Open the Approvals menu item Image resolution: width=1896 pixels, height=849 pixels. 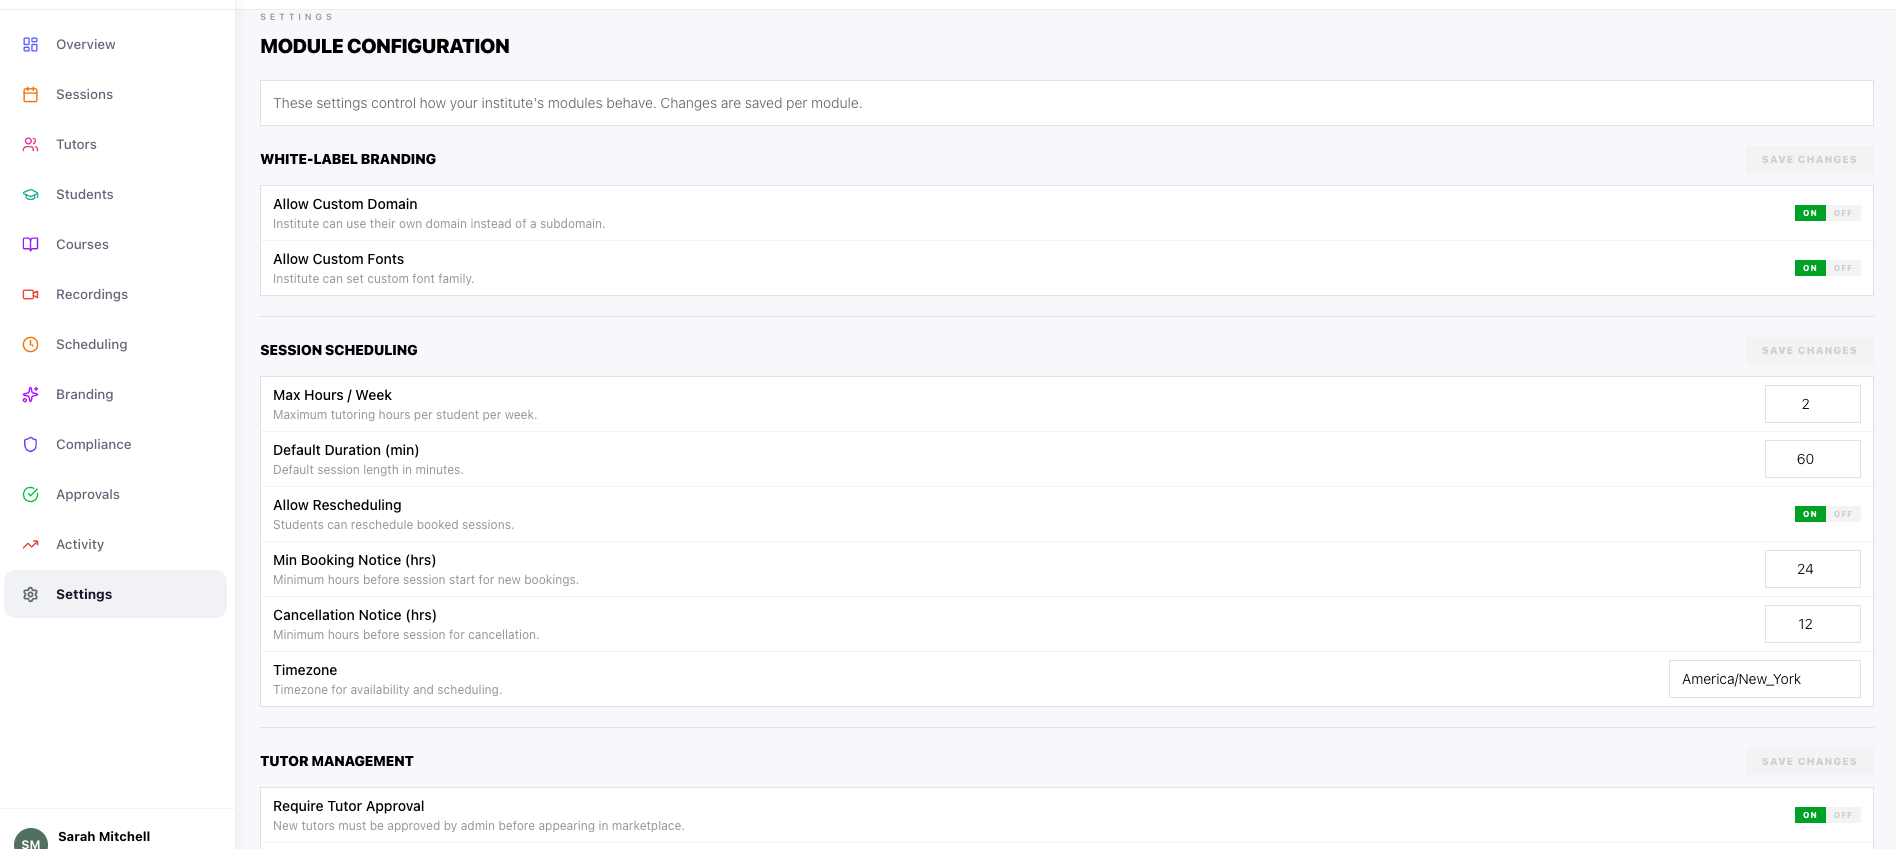tap(88, 495)
